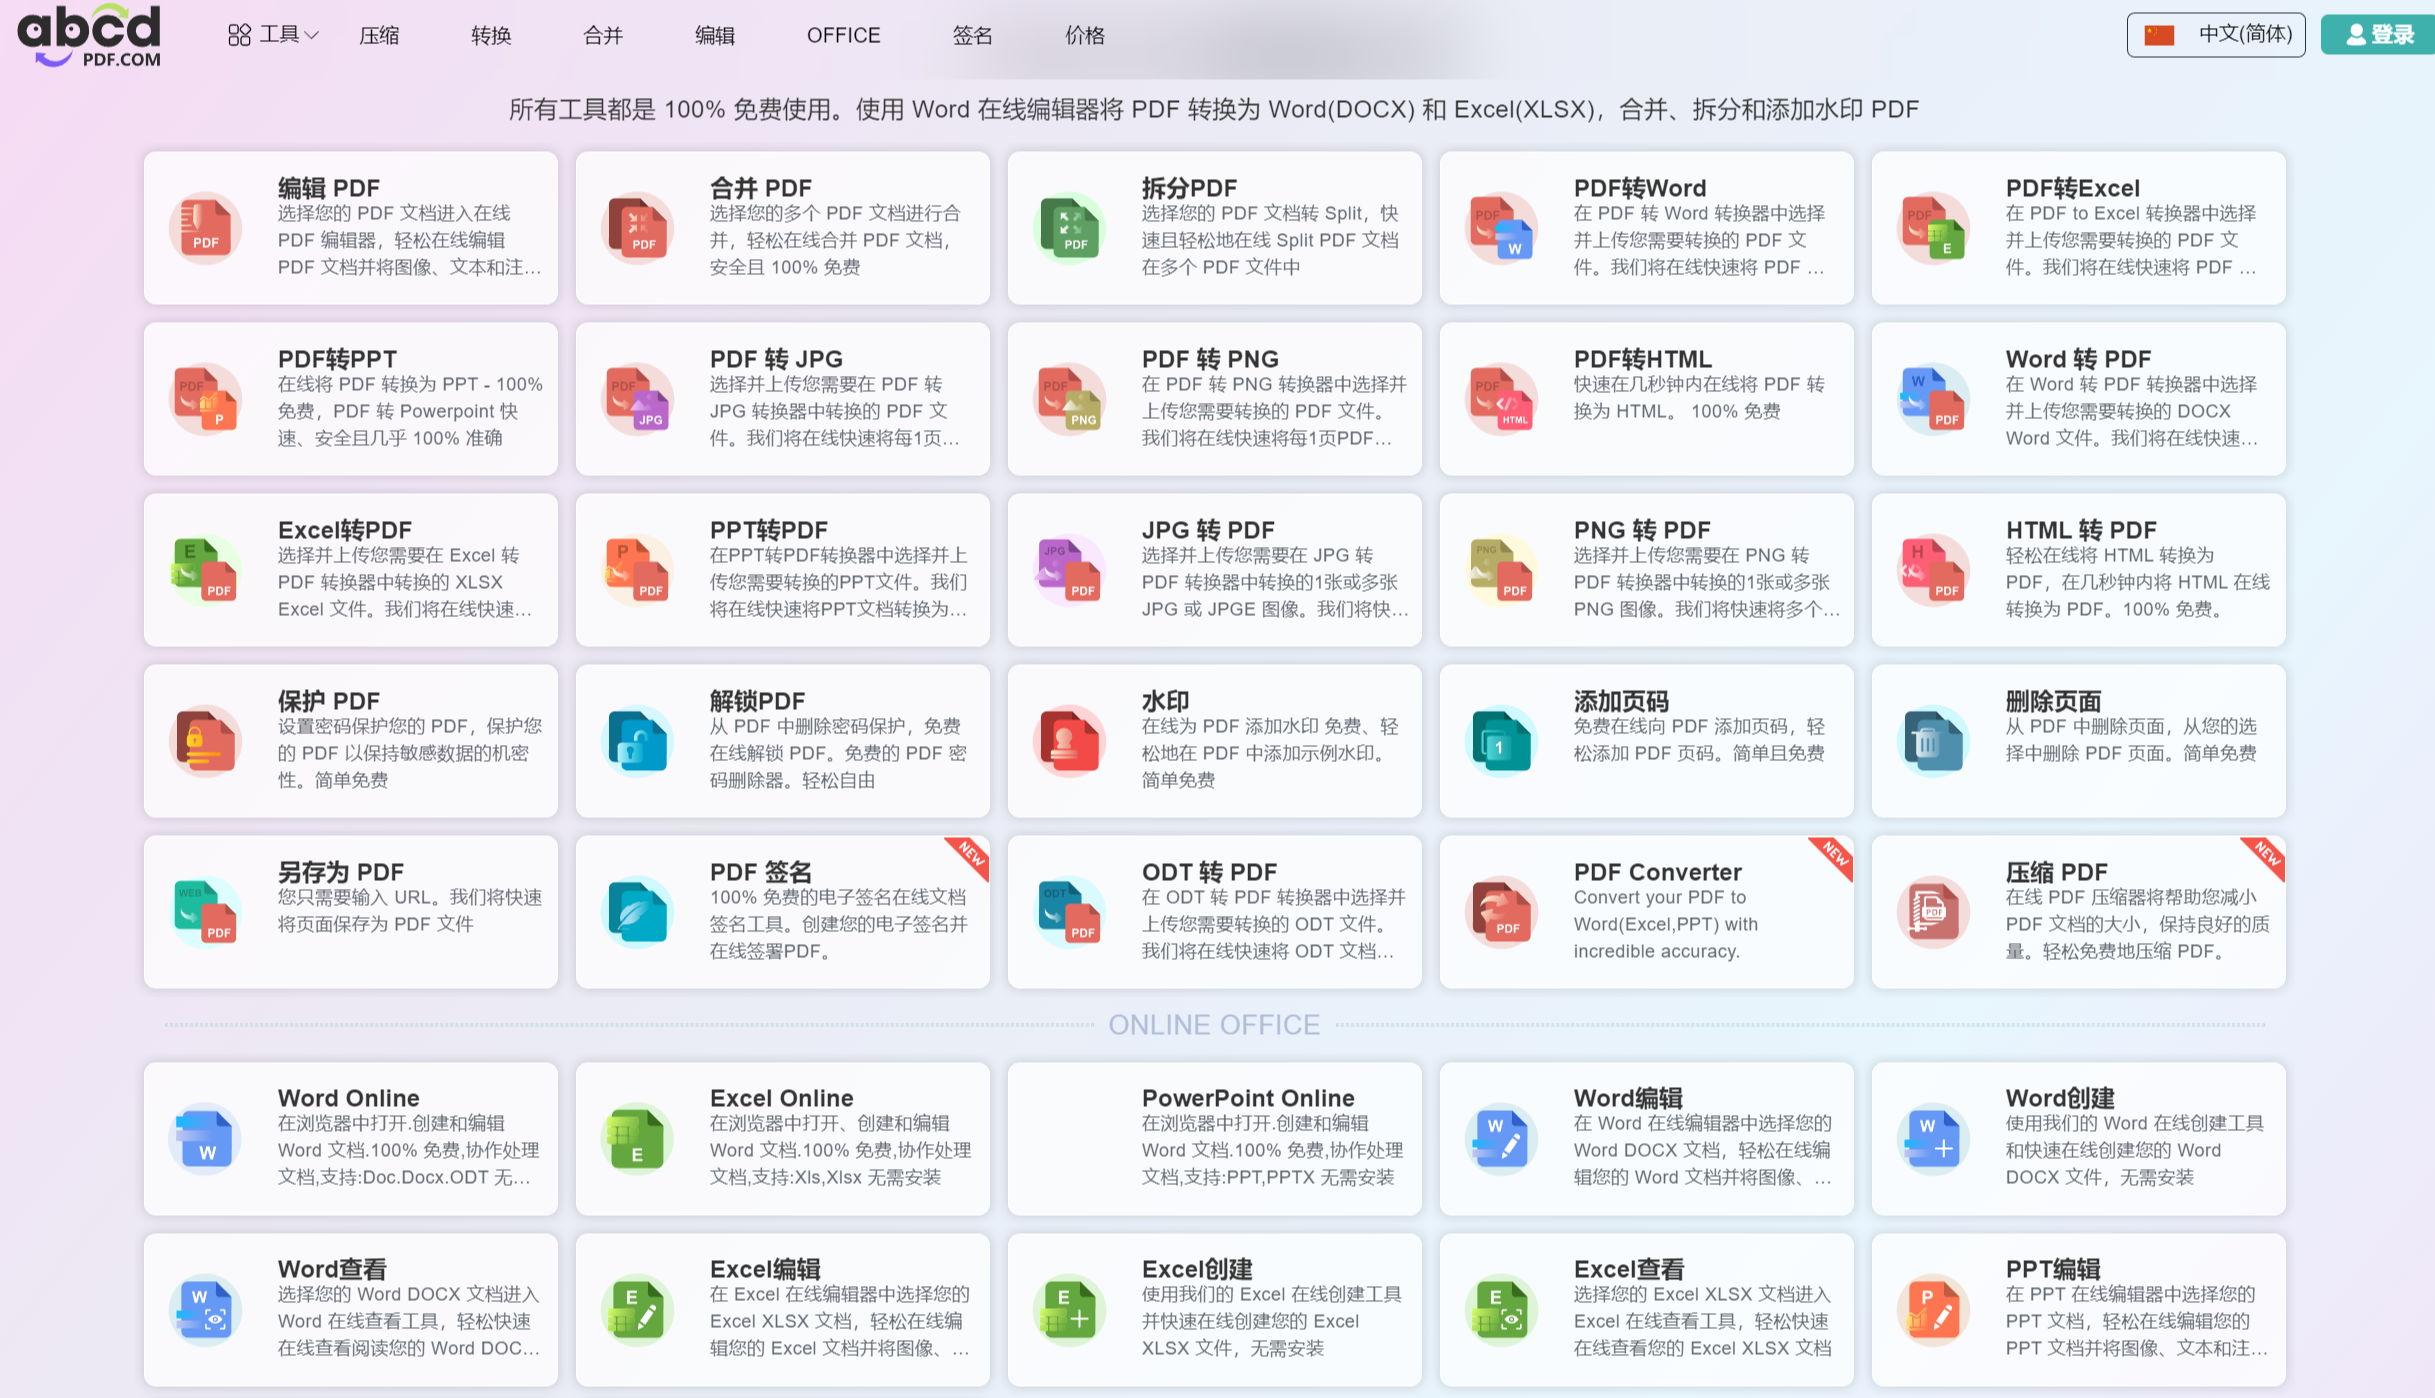Open the Word Online tool icon
The height and width of the screenshot is (1398, 2435).
[x=205, y=1139]
